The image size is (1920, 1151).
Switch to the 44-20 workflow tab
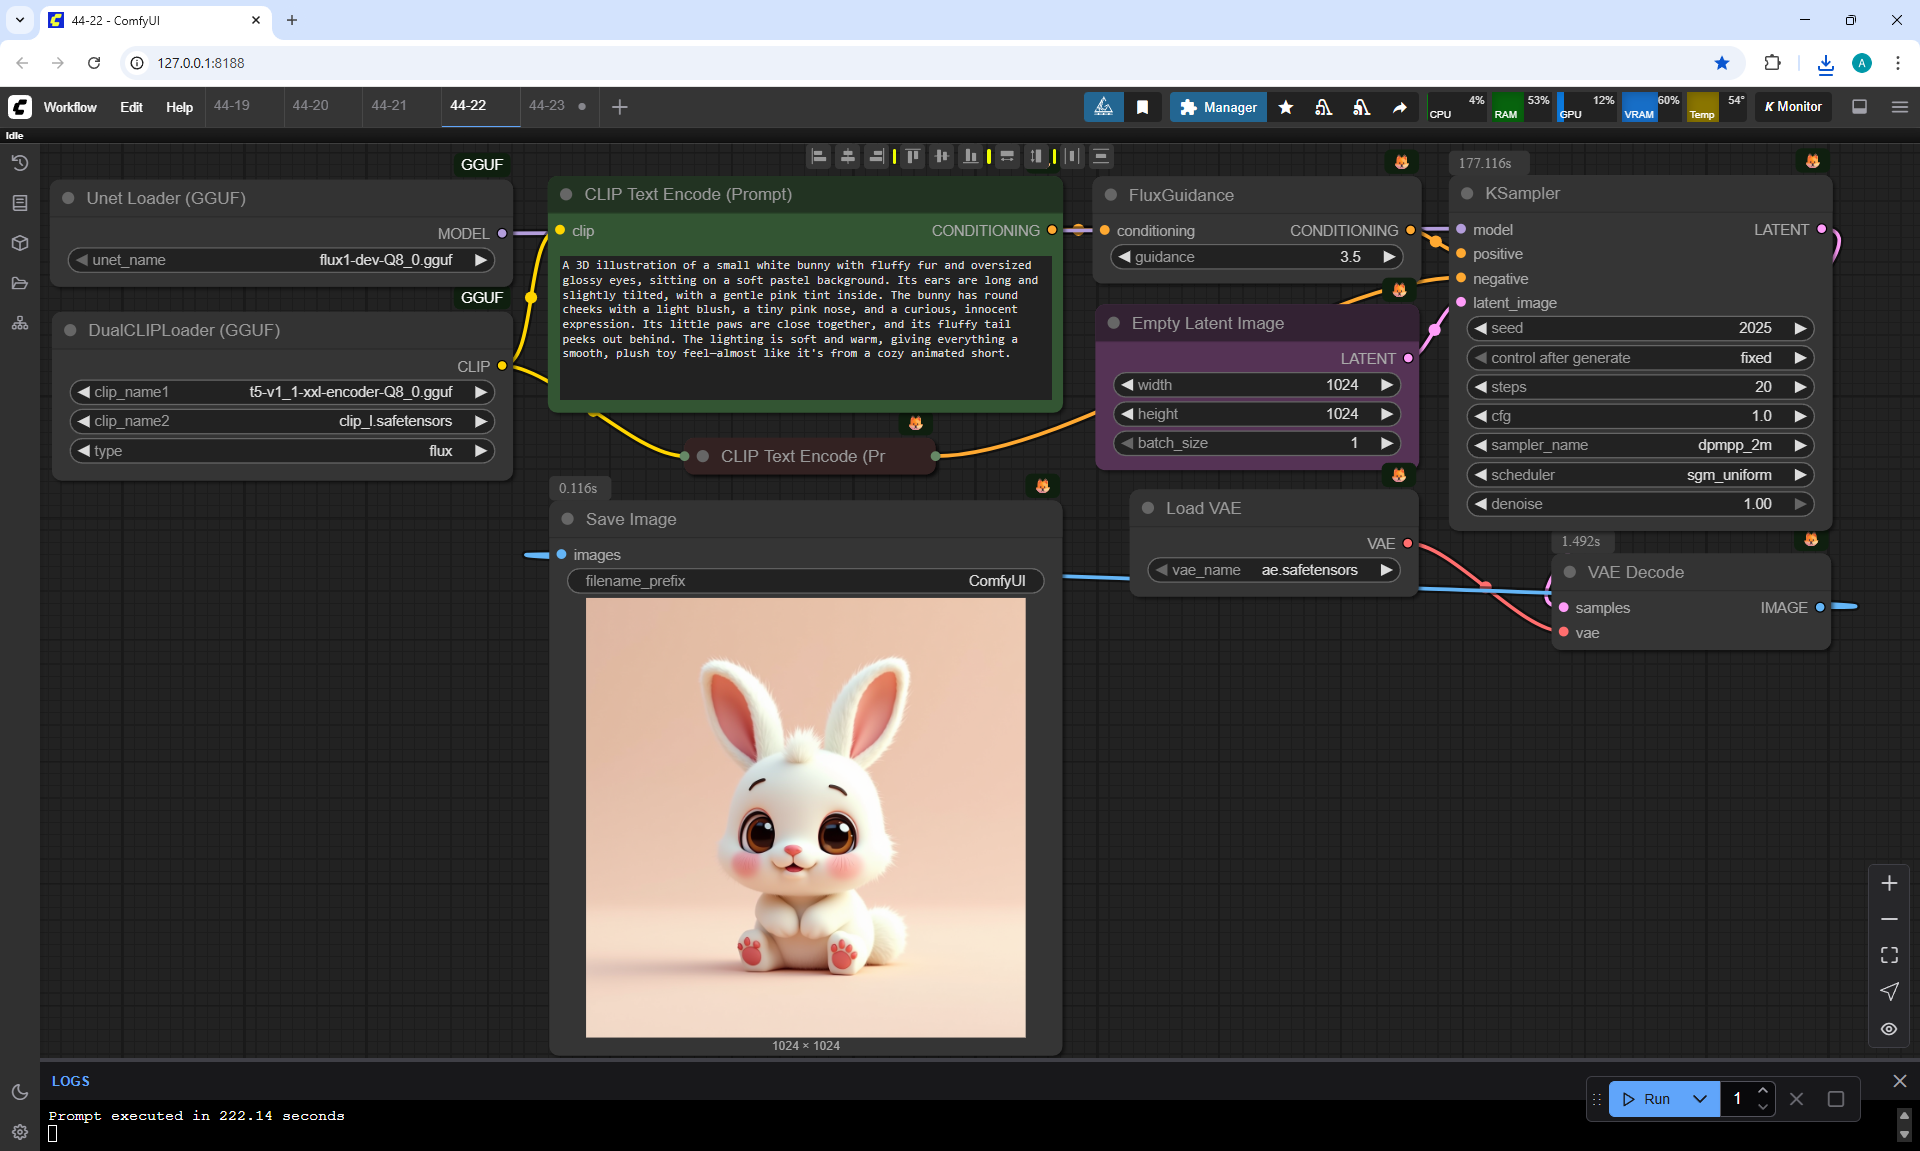tap(310, 106)
